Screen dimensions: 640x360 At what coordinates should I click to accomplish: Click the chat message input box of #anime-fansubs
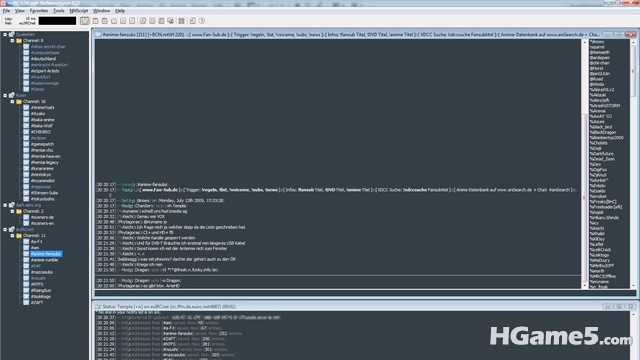tap(365, 293)
